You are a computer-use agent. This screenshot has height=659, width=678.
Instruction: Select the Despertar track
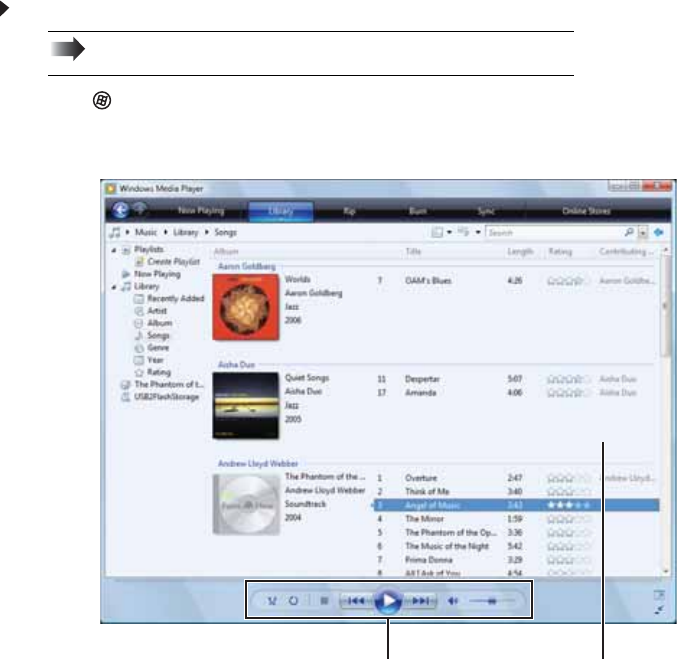[x=422, y=379]
